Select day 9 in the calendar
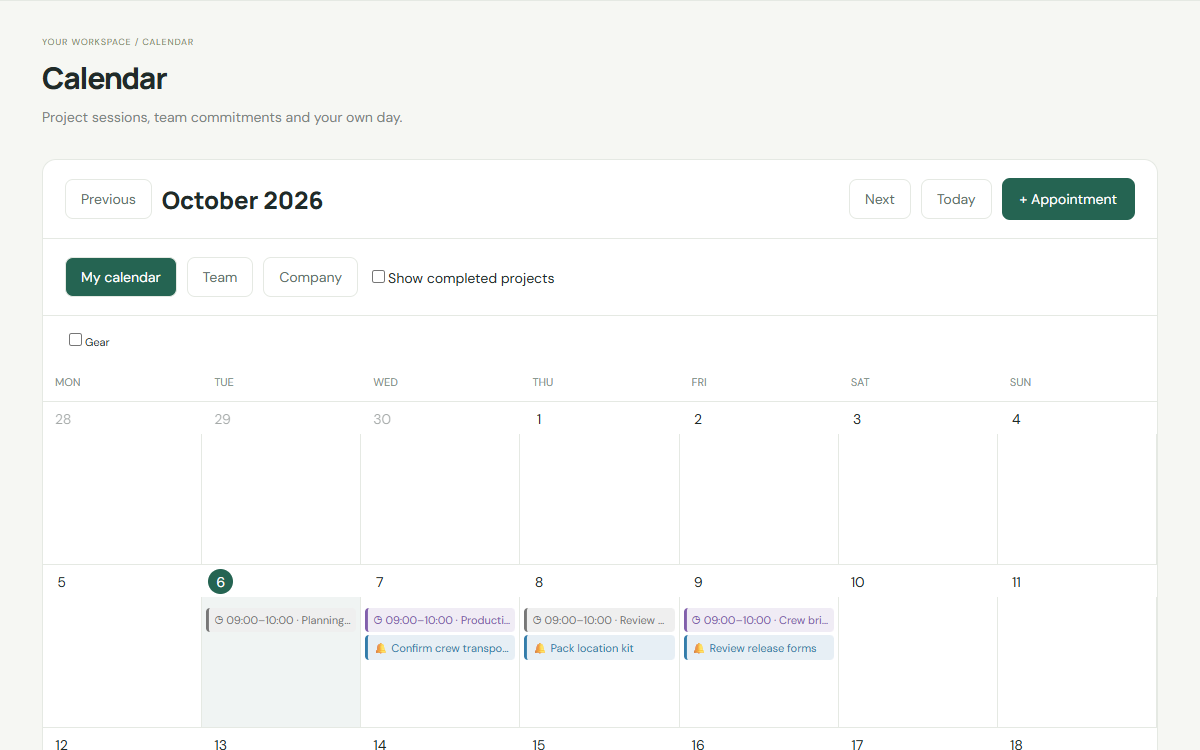This screenshot has height=750, width=1200. coord(698,582)
